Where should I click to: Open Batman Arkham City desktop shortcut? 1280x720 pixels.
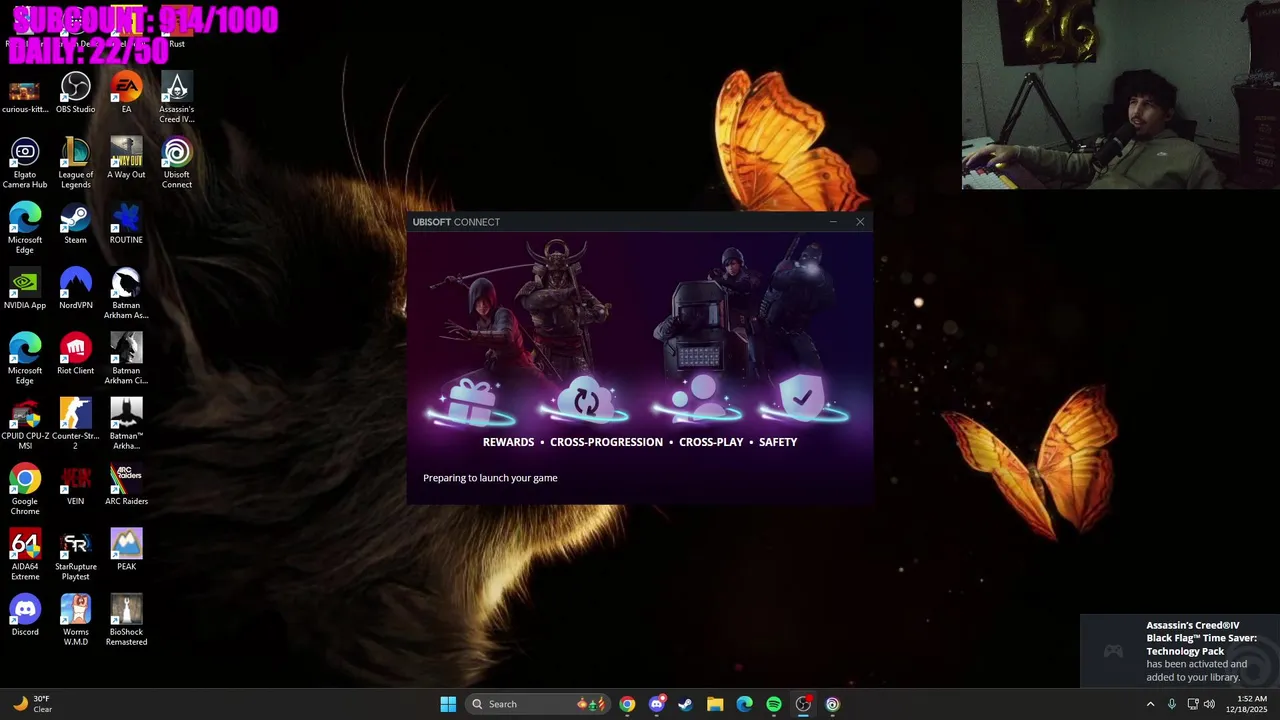[126, 359]
